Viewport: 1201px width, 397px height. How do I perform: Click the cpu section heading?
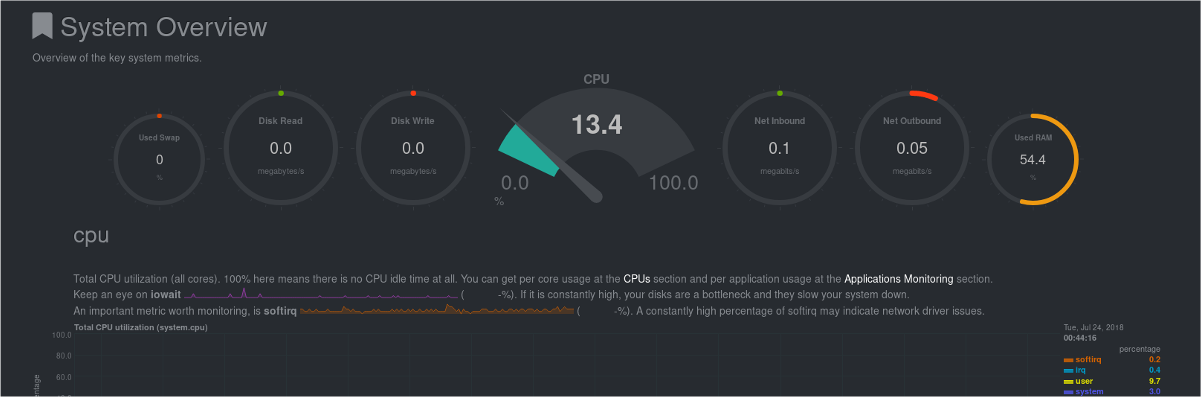[91, 236]
